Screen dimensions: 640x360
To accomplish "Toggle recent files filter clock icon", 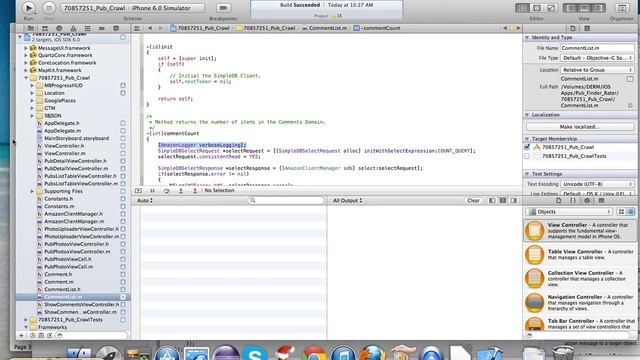I will click(x=32, y=336).
